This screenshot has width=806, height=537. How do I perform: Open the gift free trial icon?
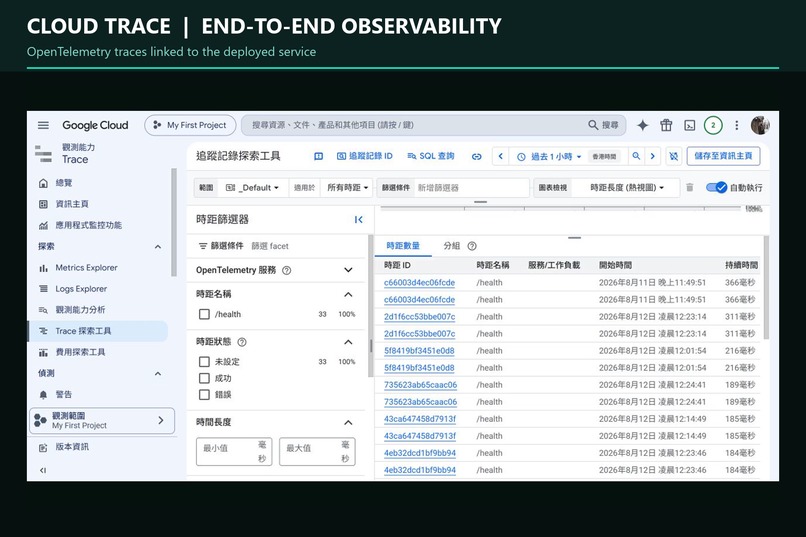click(666, 125)
